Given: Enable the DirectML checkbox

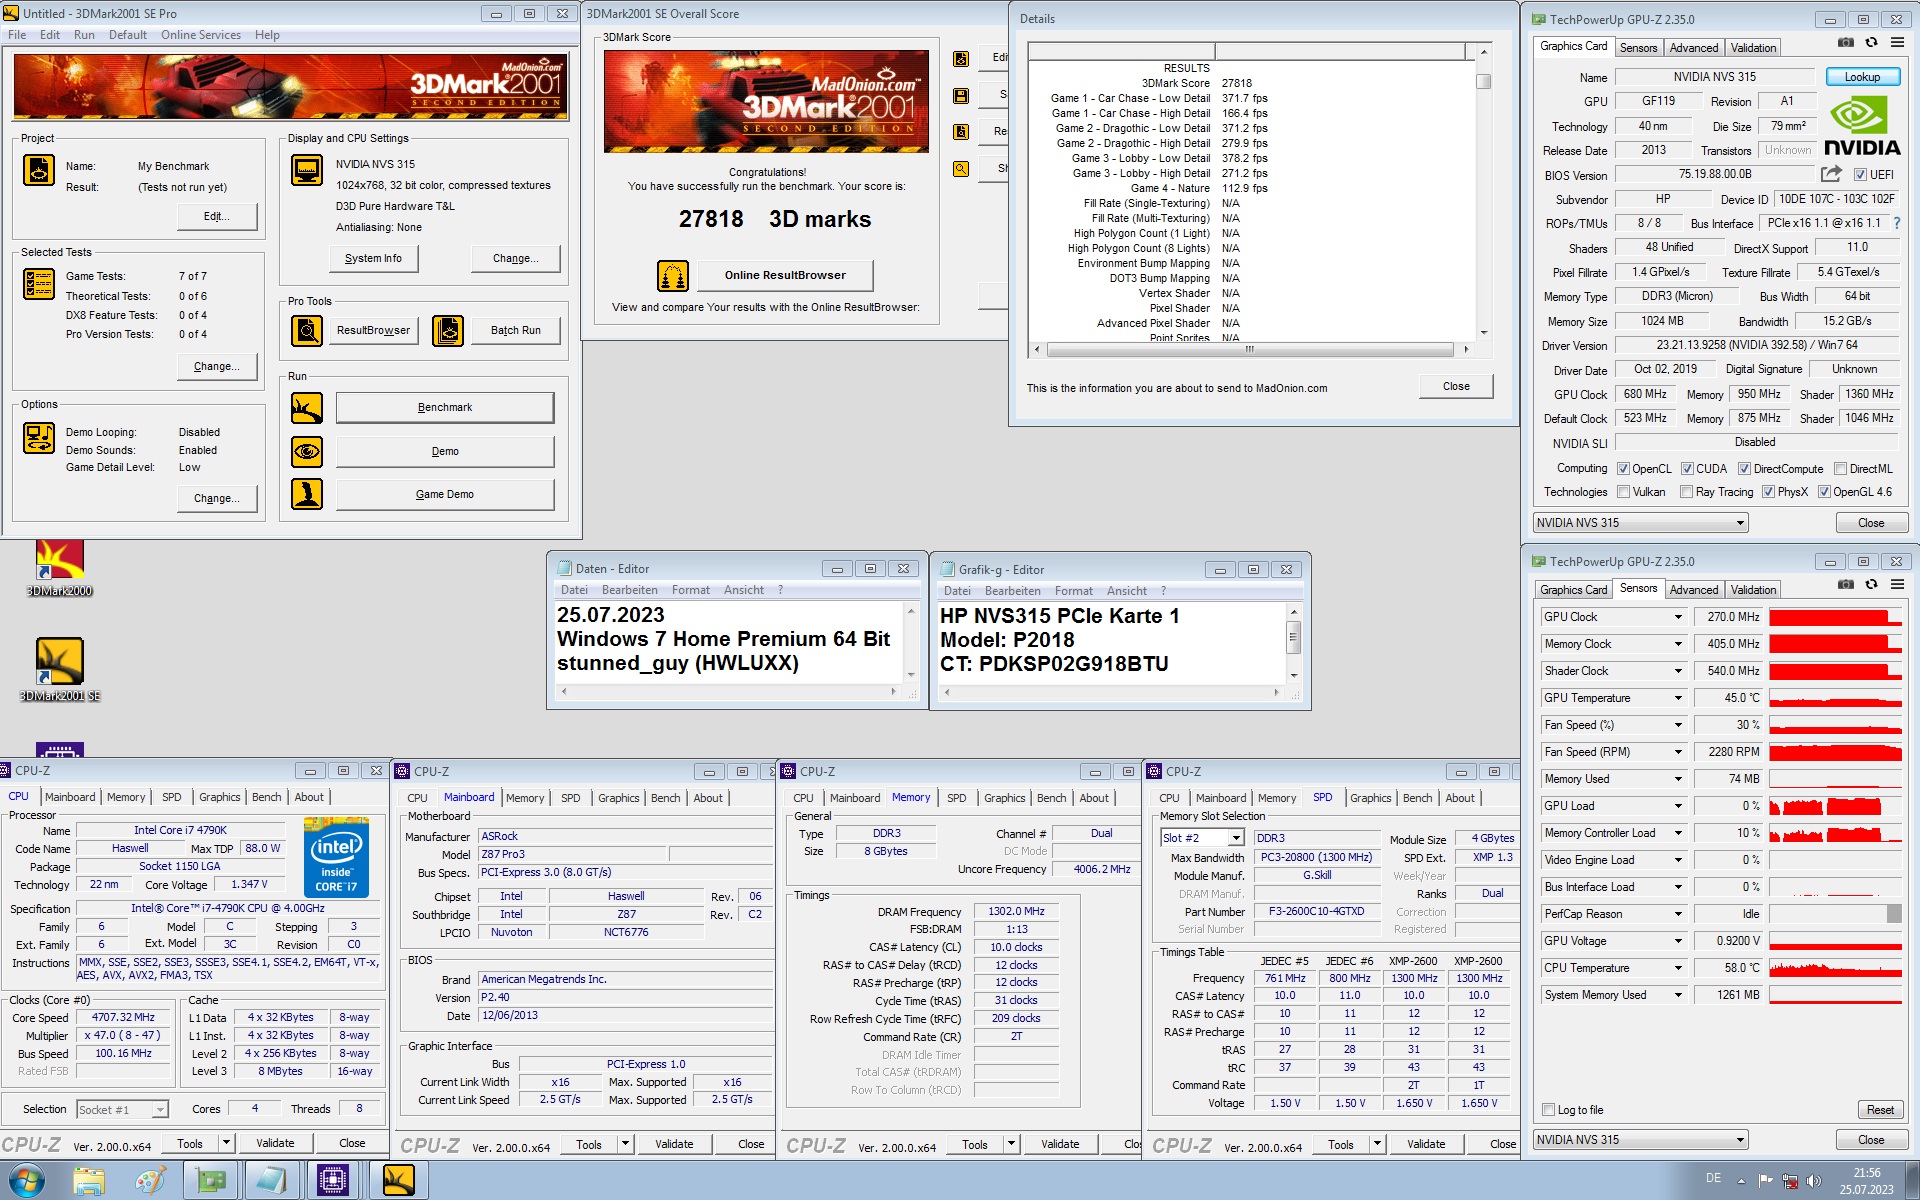Looking at the screenshot, I should (1840, 469).
